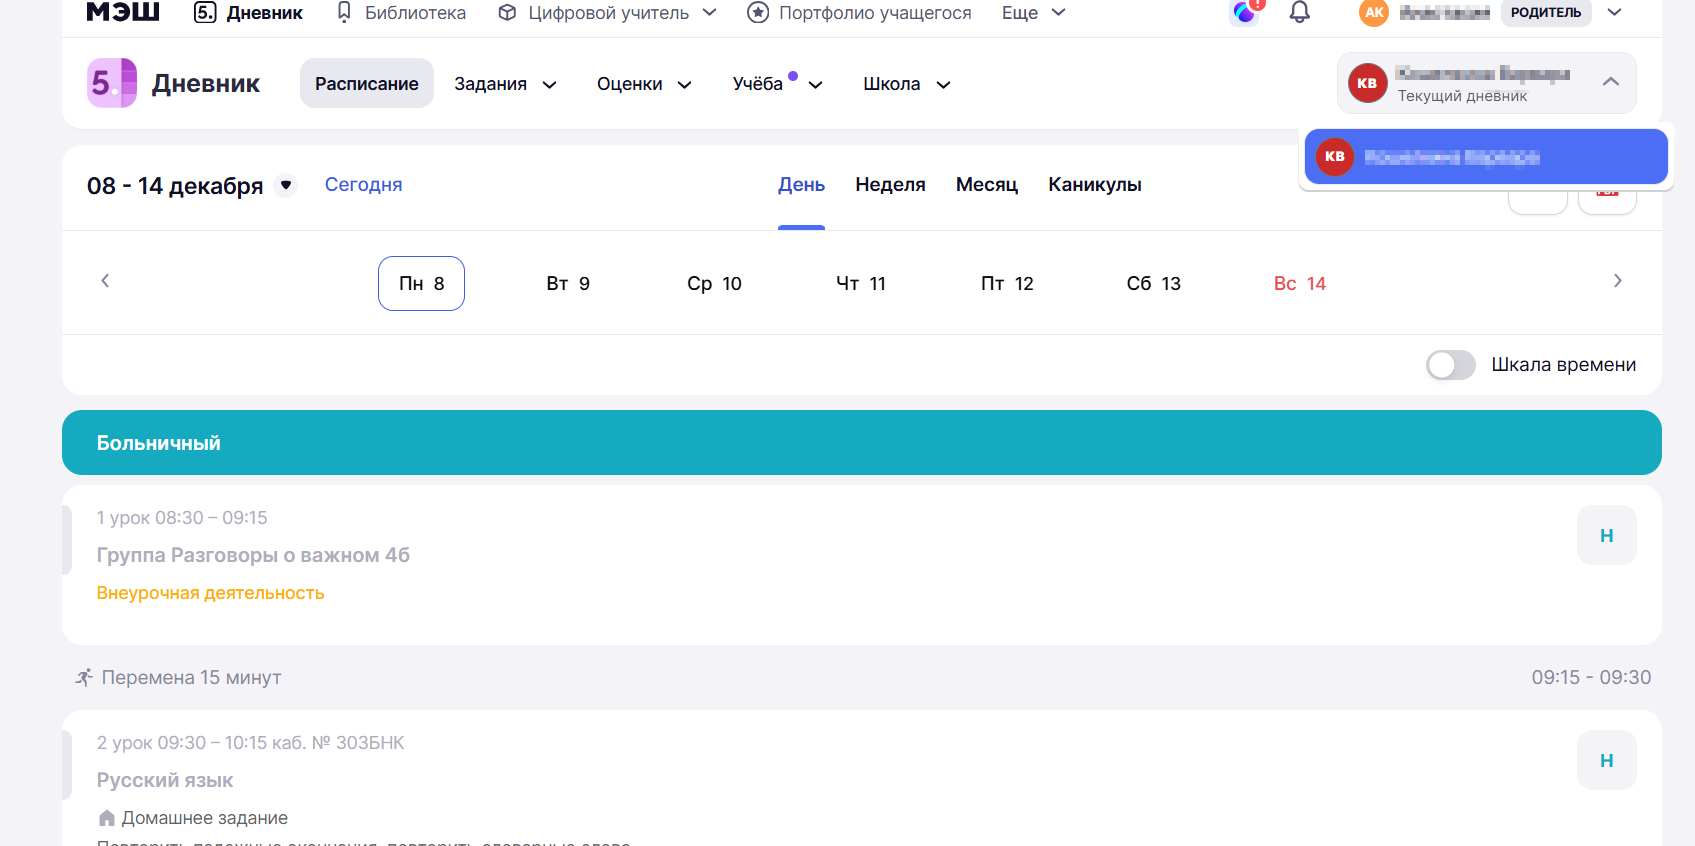This screenshot has height=846, width=1695.
Task: Select Wednesday Ср 10
Action: pos(714,284)
